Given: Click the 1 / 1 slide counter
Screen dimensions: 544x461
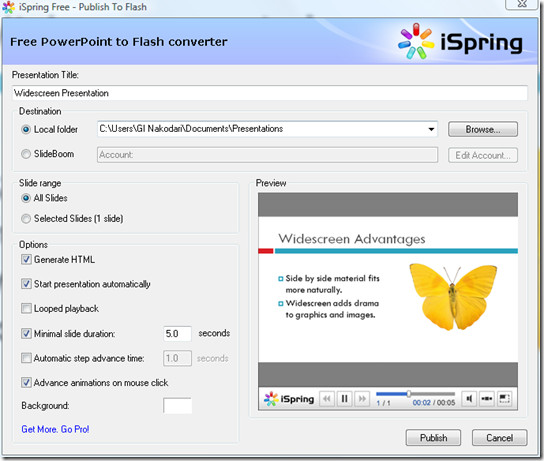Looking at the screenshot, I should click(x=383, y=403).
